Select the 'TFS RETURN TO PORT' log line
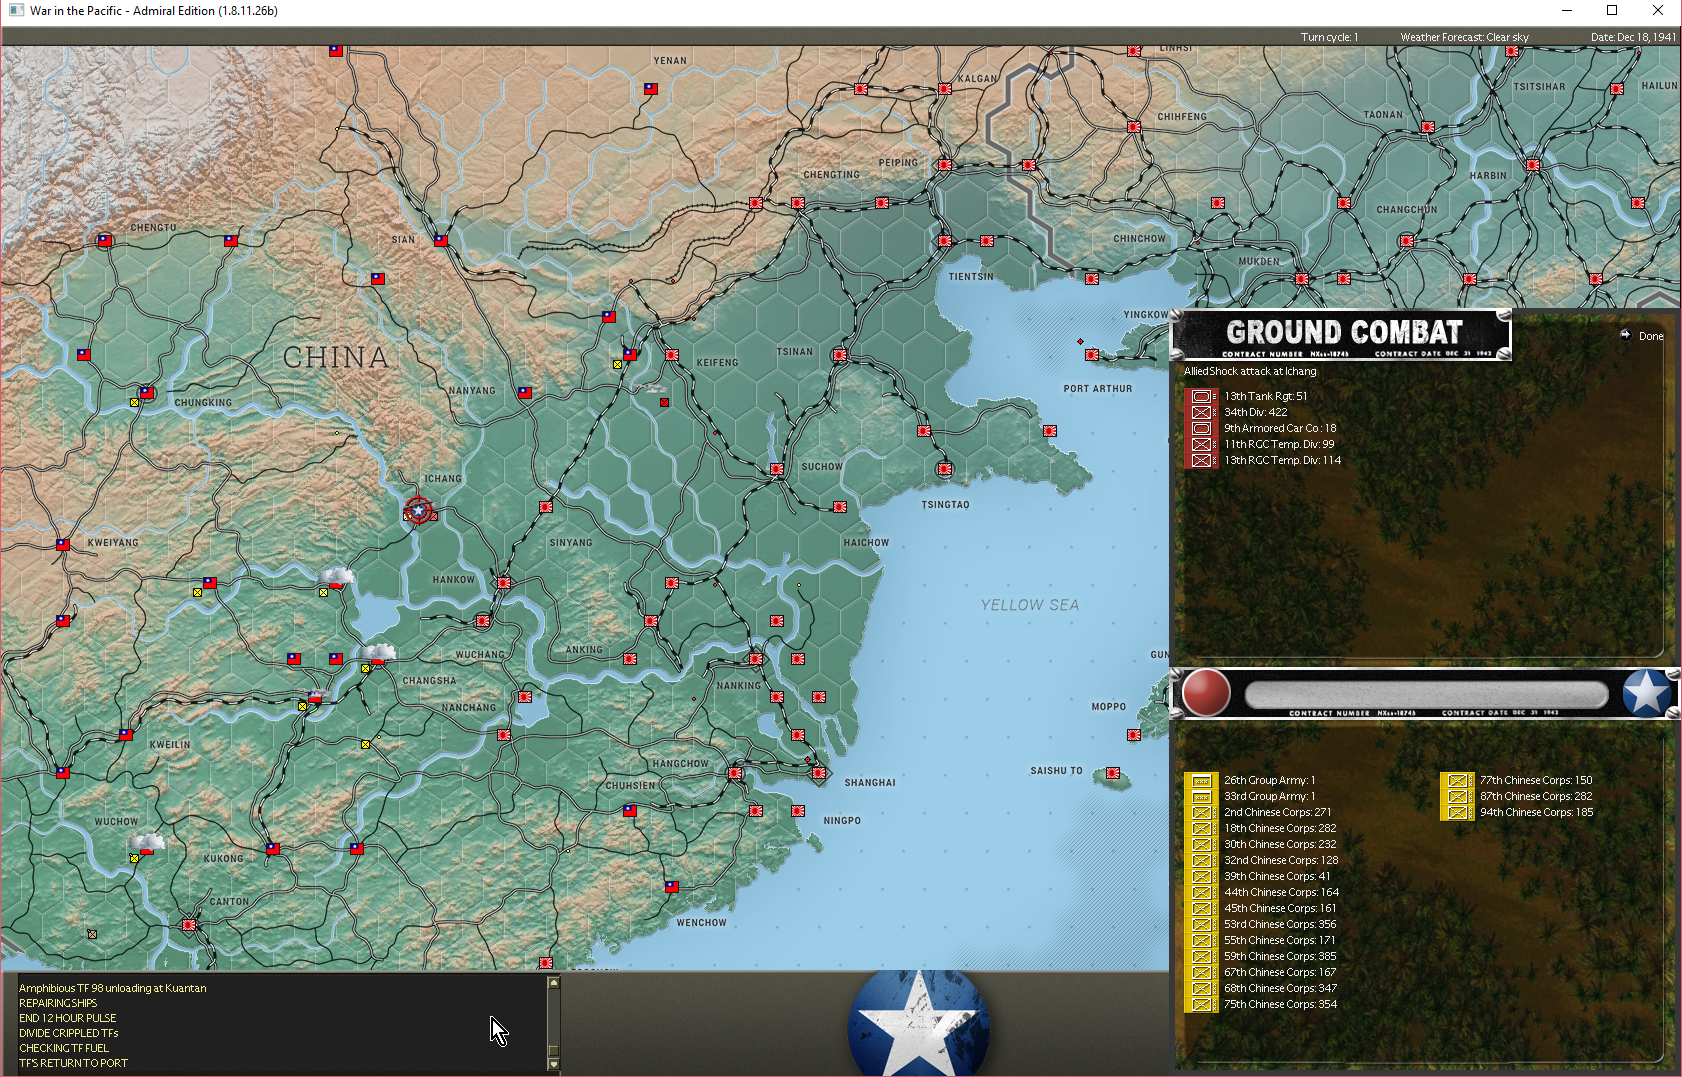Viewport: 1682px width, 1077px height. 73,1063
